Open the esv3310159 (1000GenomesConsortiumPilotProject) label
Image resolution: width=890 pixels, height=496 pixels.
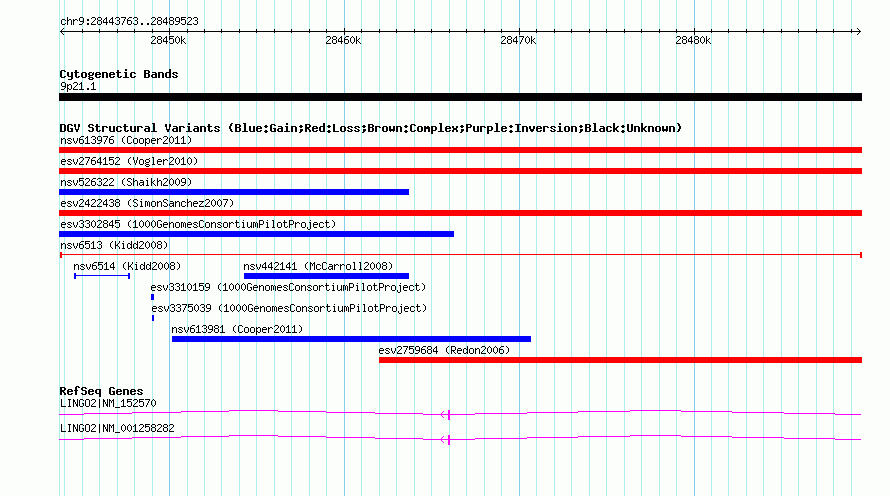288,287
